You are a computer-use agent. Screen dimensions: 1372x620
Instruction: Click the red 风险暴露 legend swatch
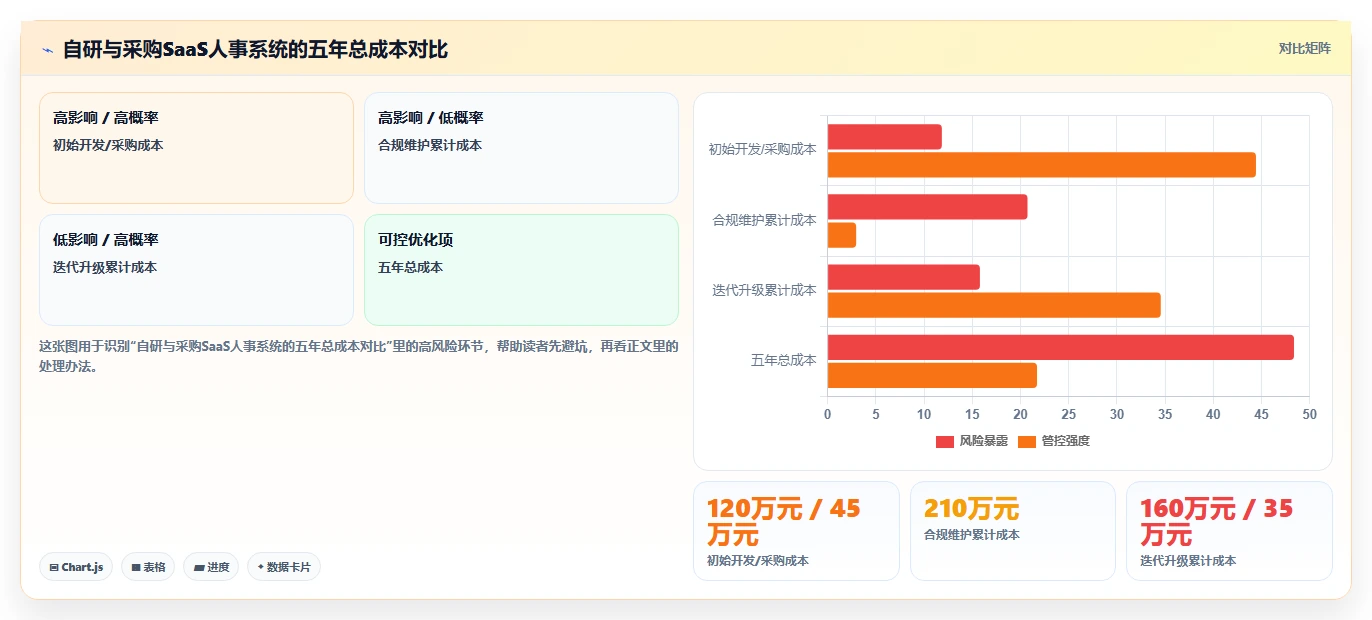click(945, 441)
